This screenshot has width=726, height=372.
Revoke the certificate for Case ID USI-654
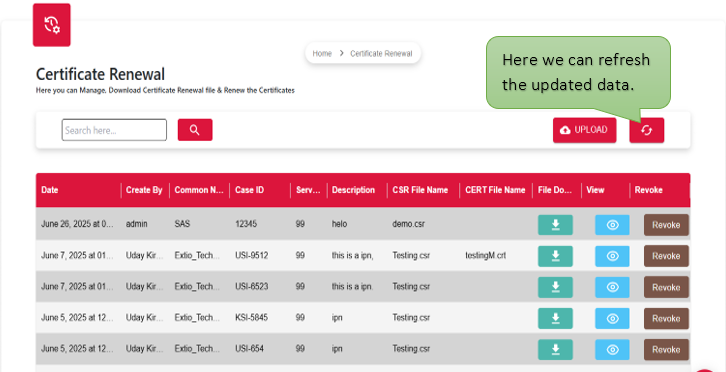[666, 350]
